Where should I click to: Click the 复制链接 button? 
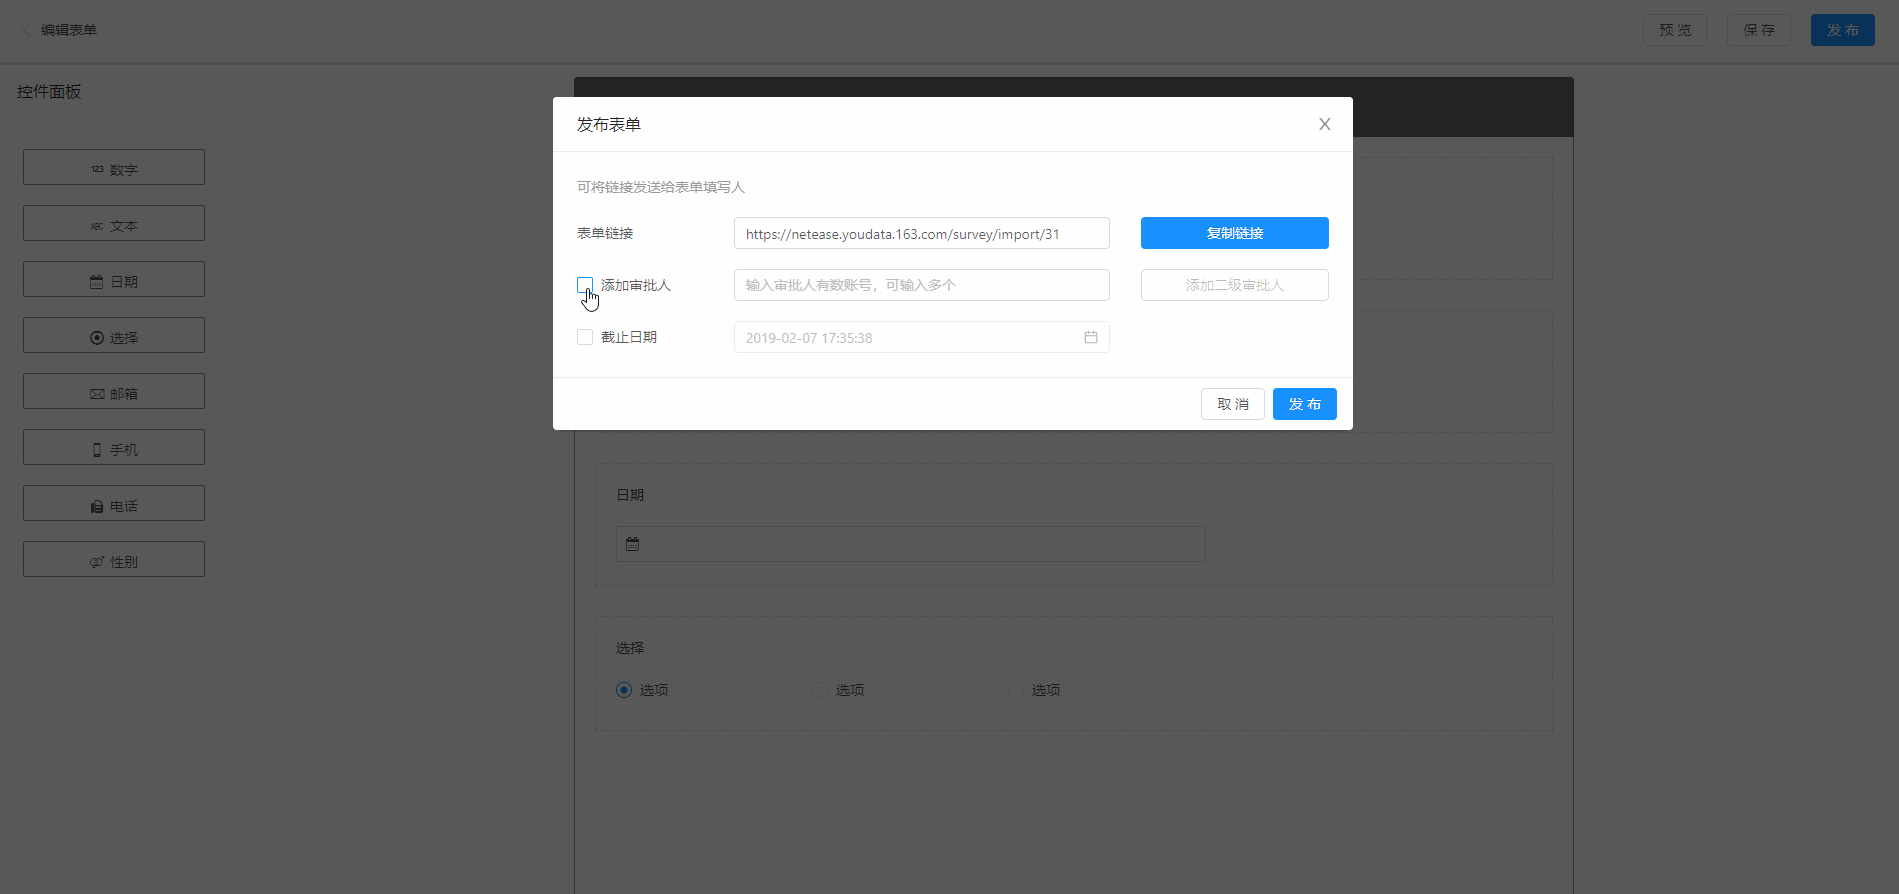pos(1234,233)
